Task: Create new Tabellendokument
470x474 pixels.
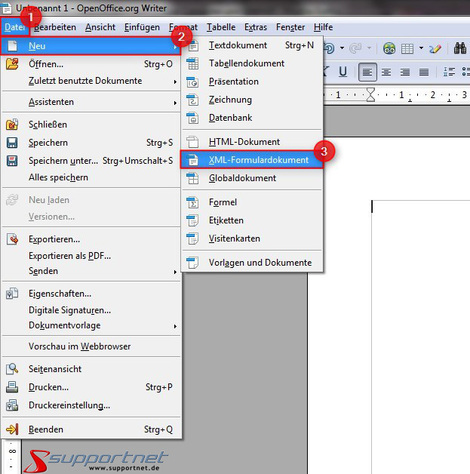Action: [252, 63]
